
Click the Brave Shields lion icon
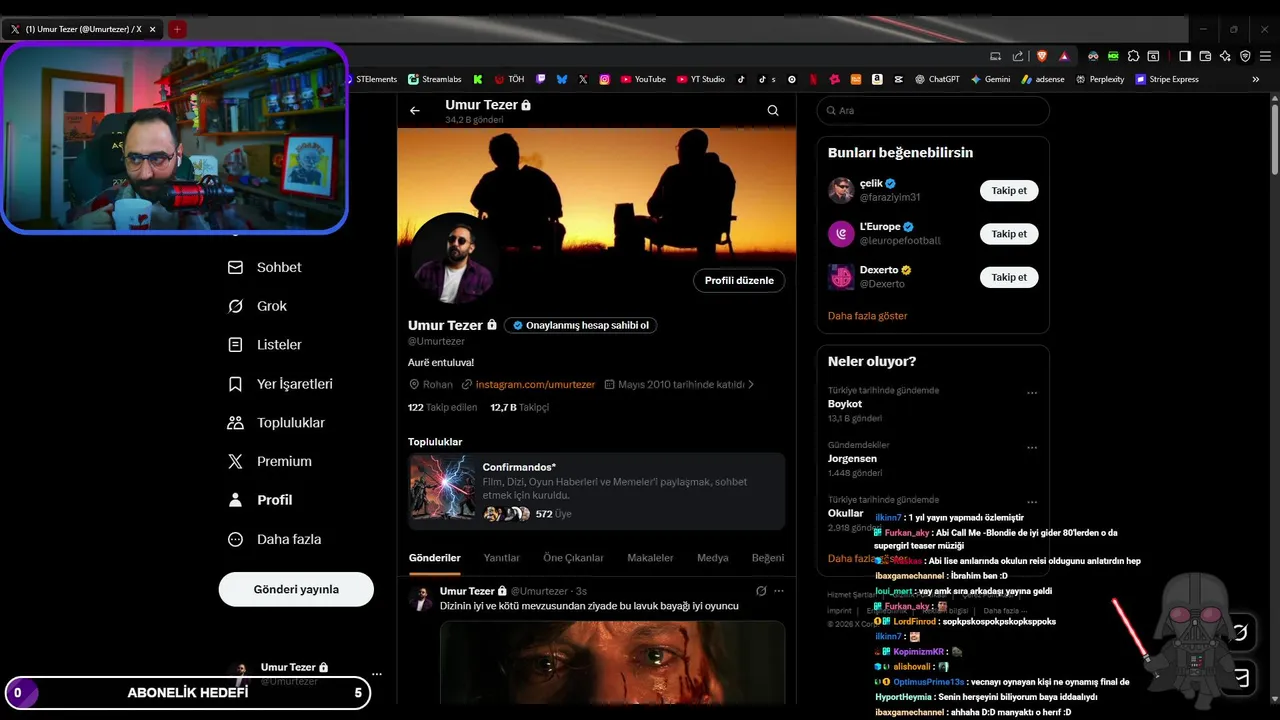point(1042,56)
